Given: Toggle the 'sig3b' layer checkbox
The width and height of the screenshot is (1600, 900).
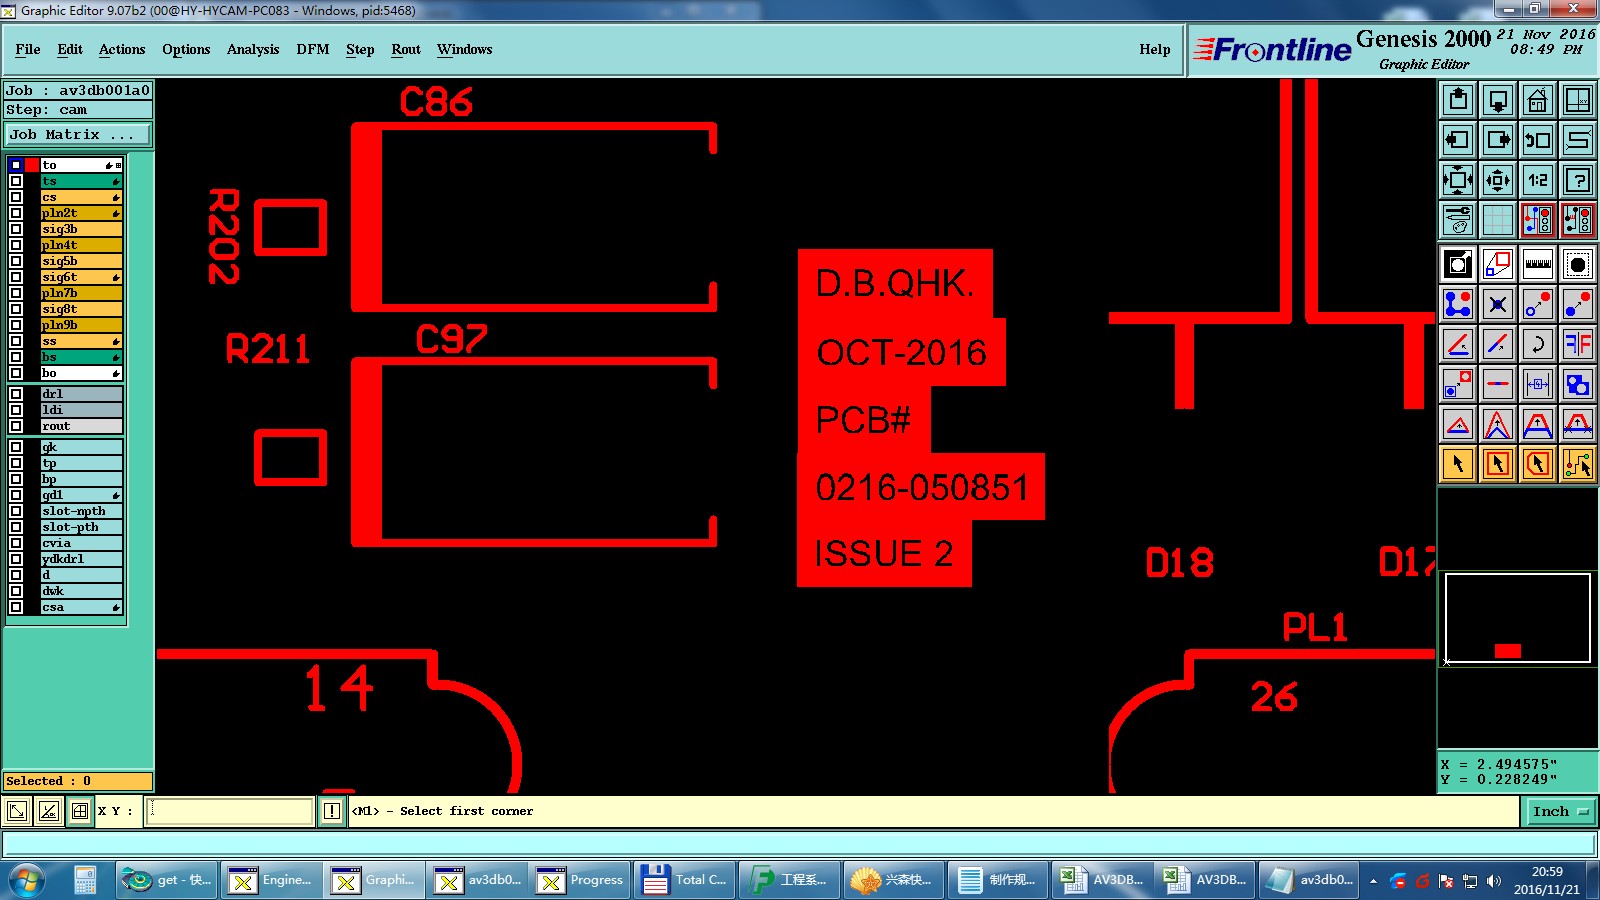Looking at the screenshot, I should tap(16, 229).
